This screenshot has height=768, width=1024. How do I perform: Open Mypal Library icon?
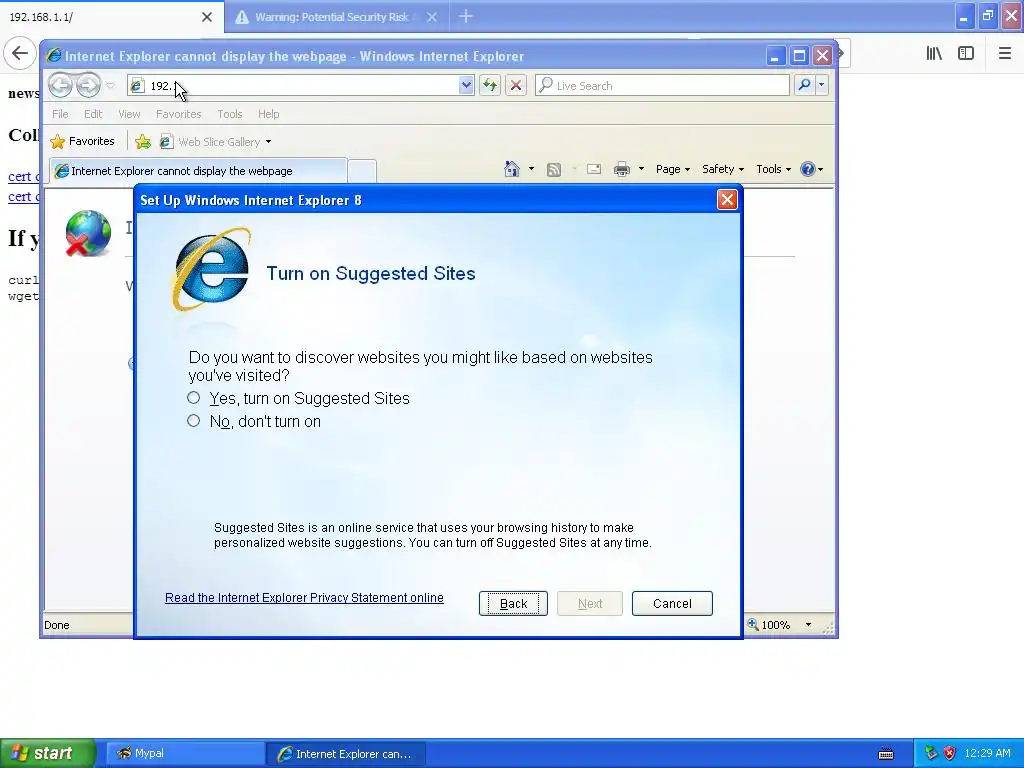(934, 54)
